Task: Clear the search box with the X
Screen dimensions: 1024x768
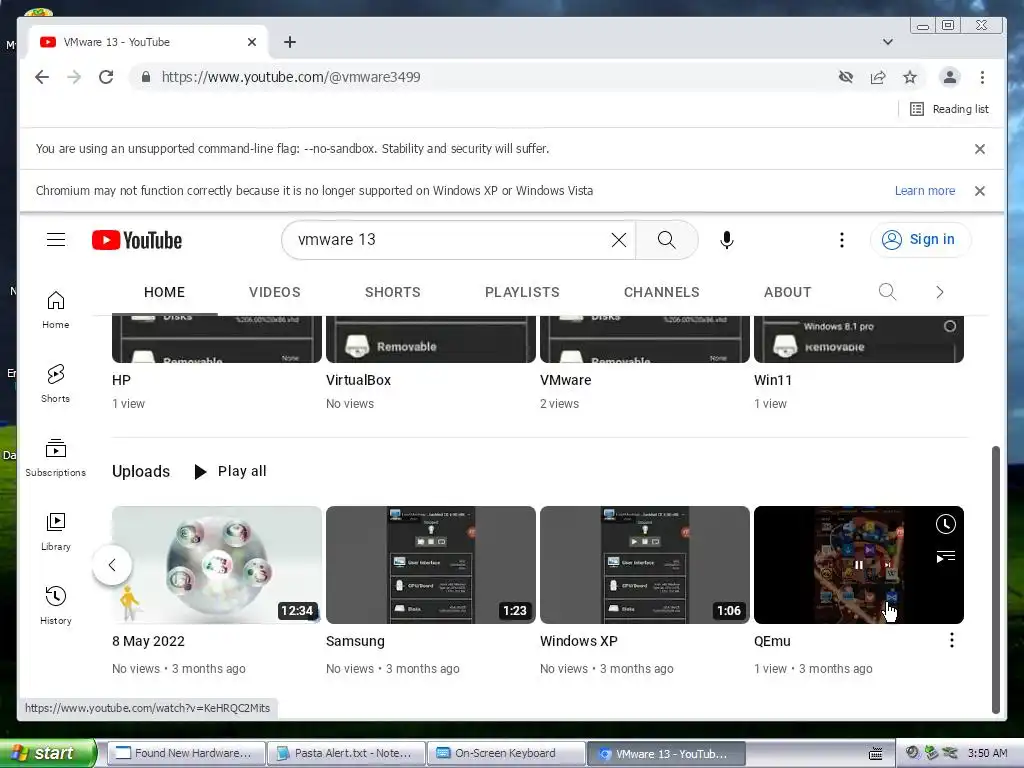Action: [618, 240]
